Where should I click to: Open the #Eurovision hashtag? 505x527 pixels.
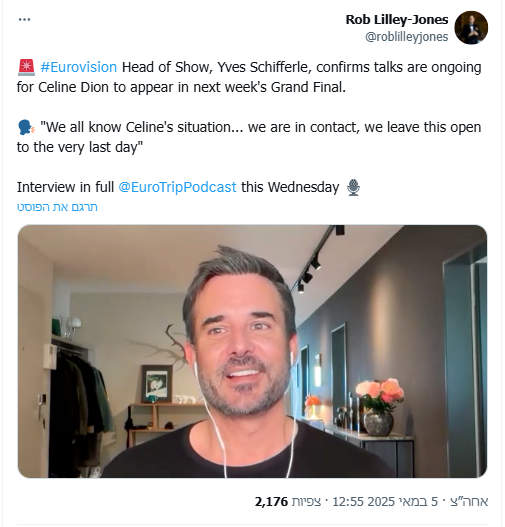[79, 67]
